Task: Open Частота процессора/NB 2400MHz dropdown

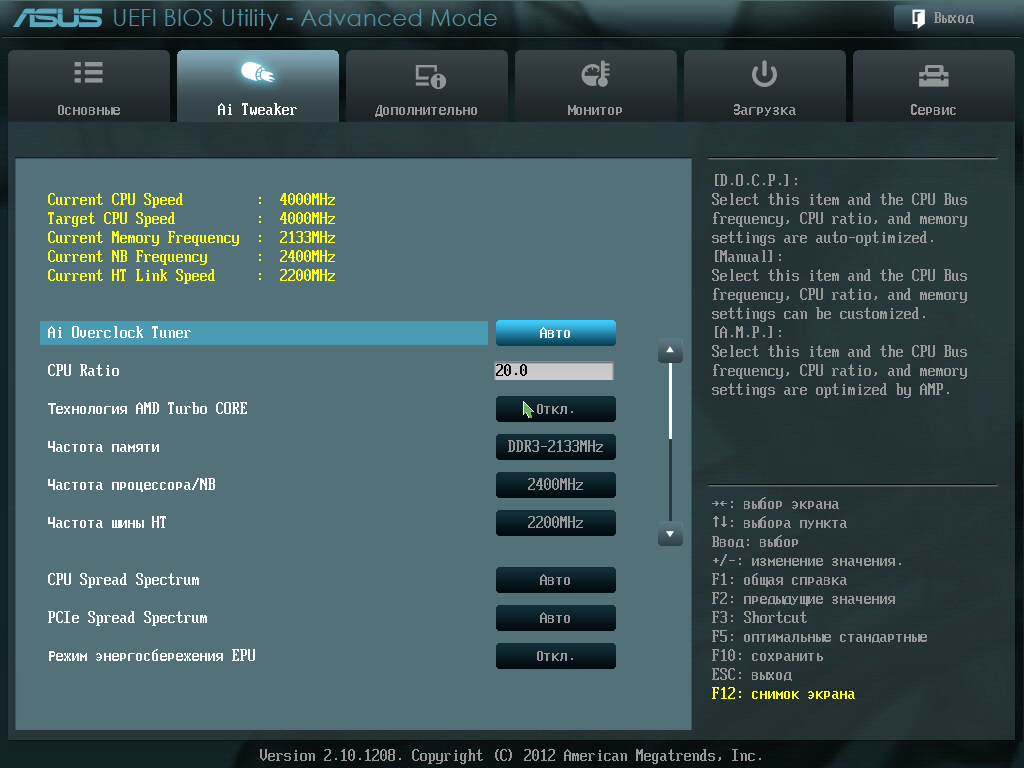Action: (x=556, y=485)
